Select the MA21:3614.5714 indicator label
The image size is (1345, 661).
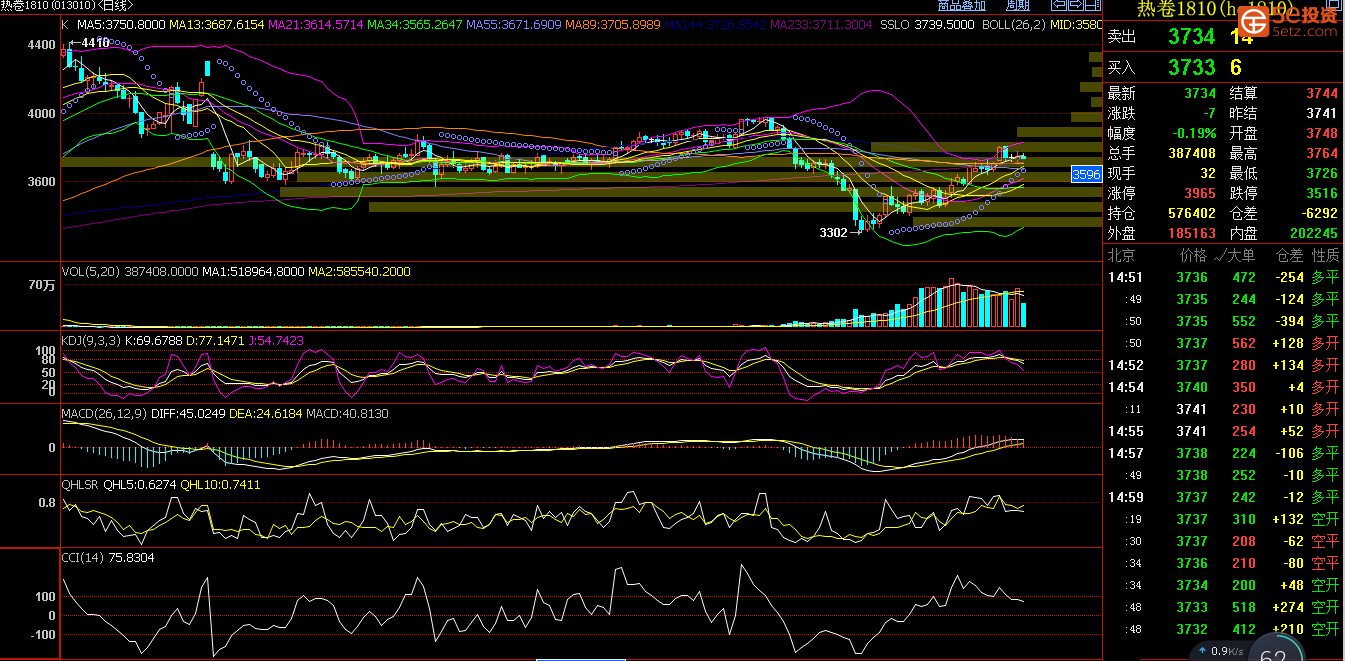316,24
